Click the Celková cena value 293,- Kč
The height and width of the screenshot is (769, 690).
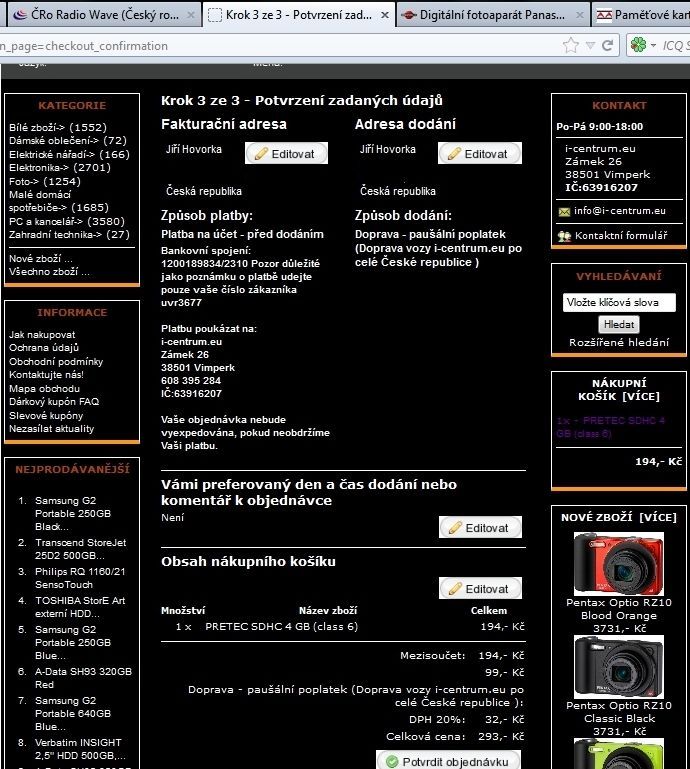[501, 737]
